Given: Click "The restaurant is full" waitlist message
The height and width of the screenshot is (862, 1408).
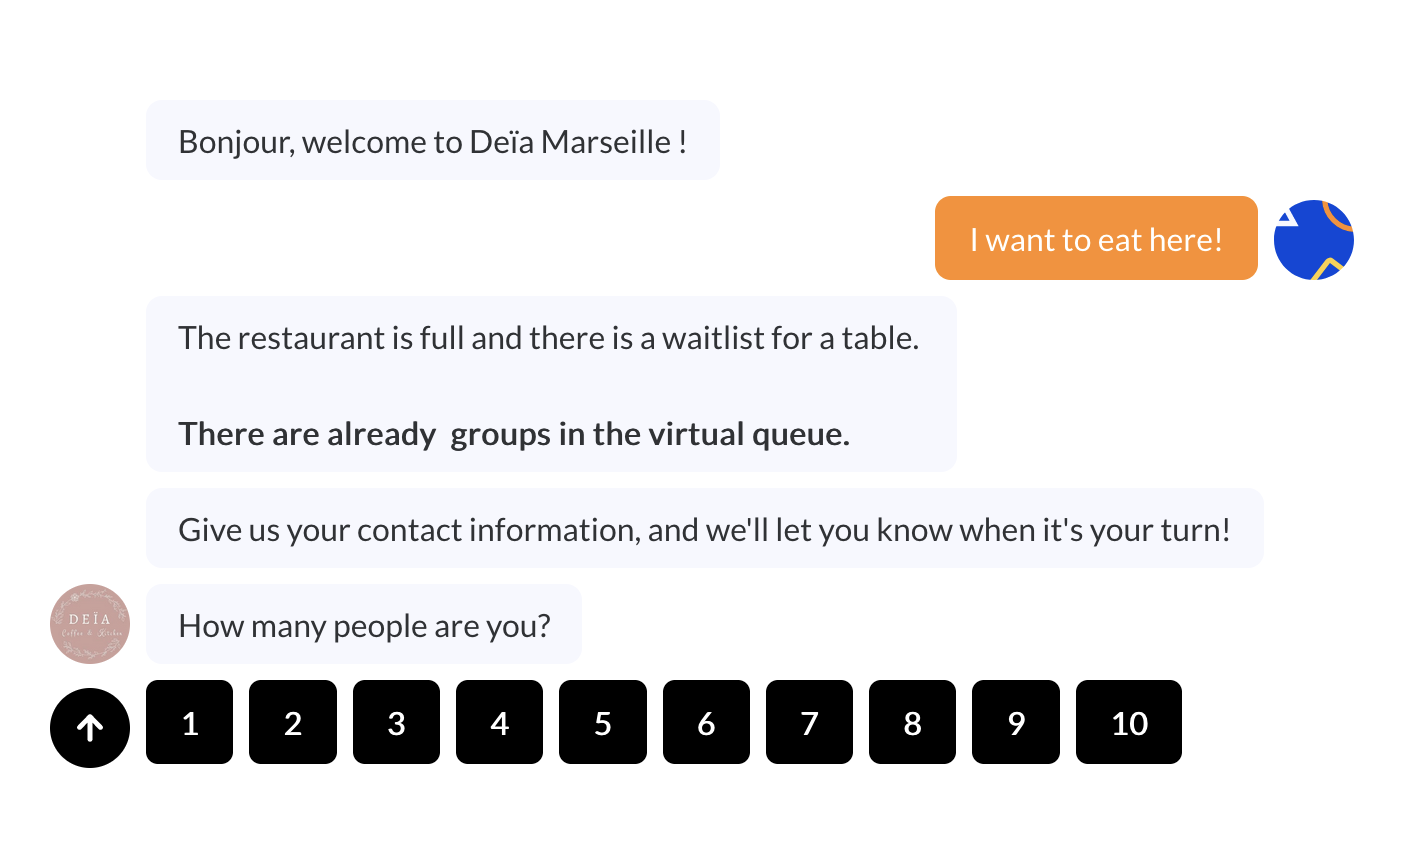Looking at the screenshot, I should point(551,384).
